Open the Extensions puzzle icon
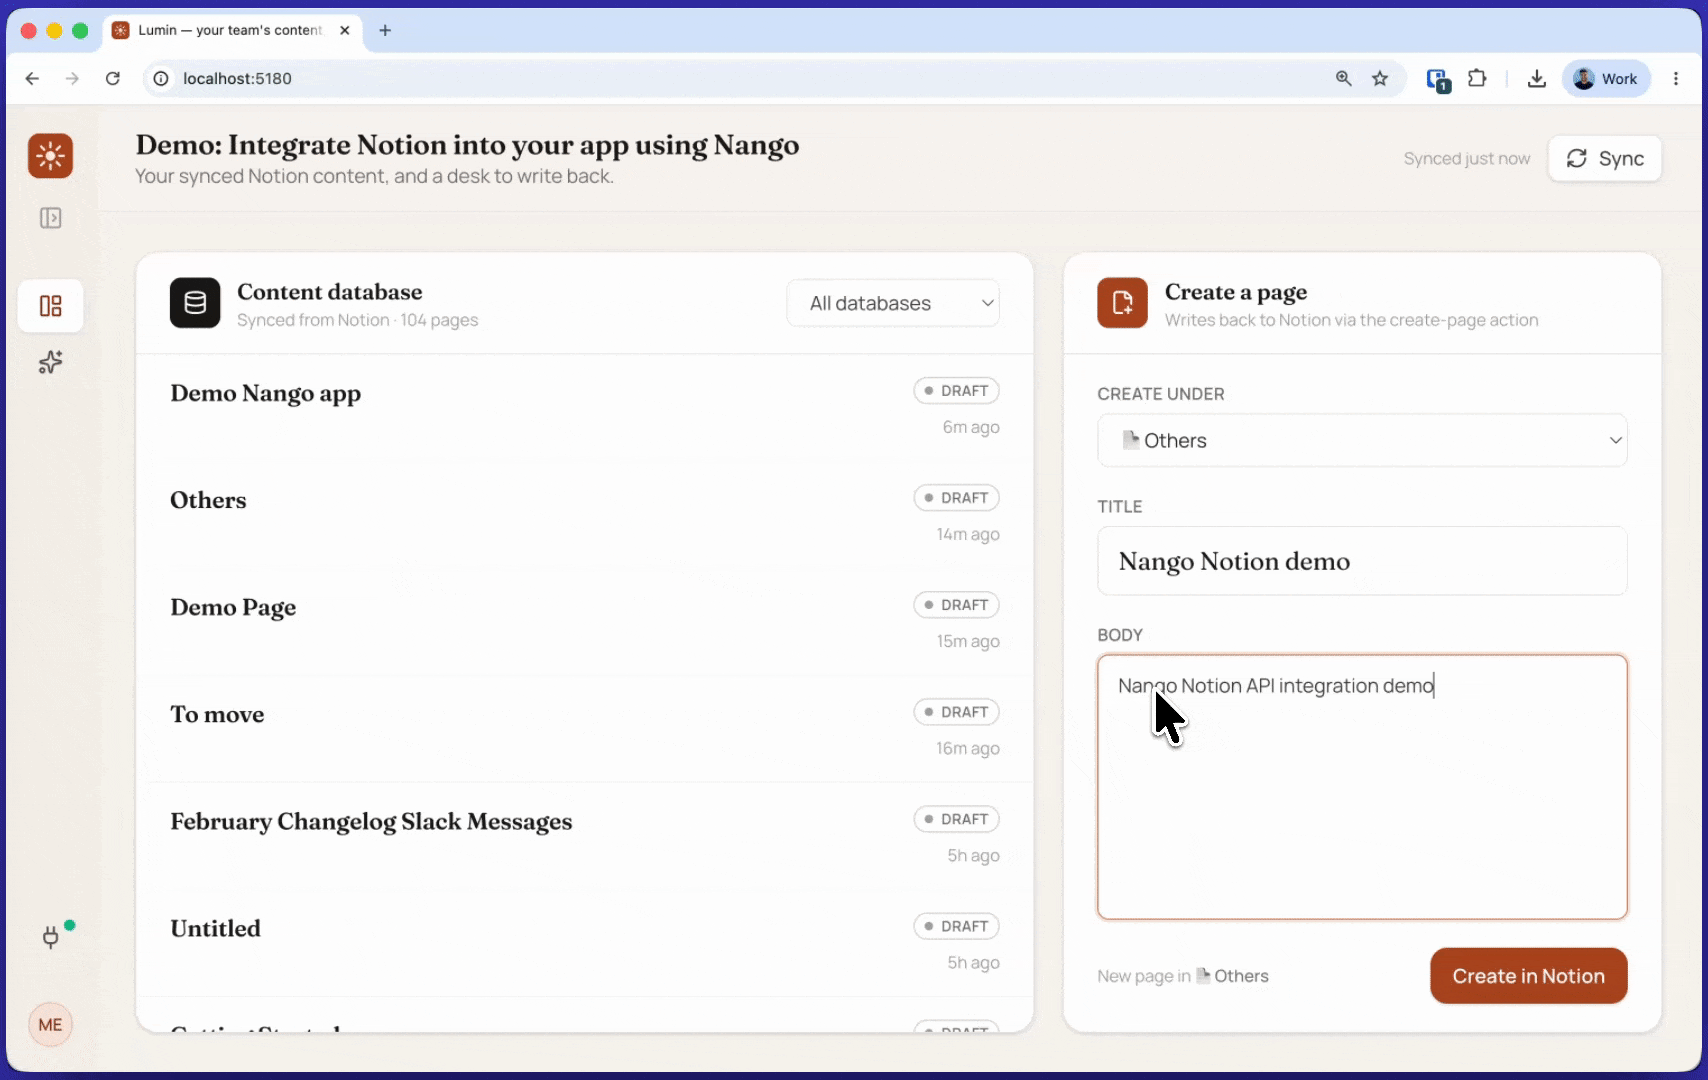 click(x=1477, y=79)
